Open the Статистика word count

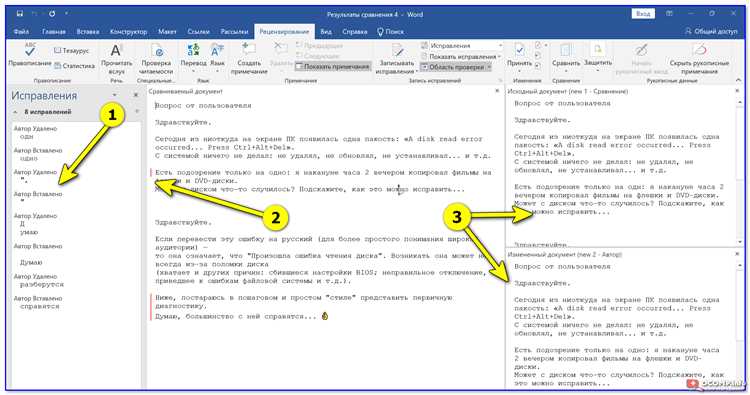pos(74,66)
